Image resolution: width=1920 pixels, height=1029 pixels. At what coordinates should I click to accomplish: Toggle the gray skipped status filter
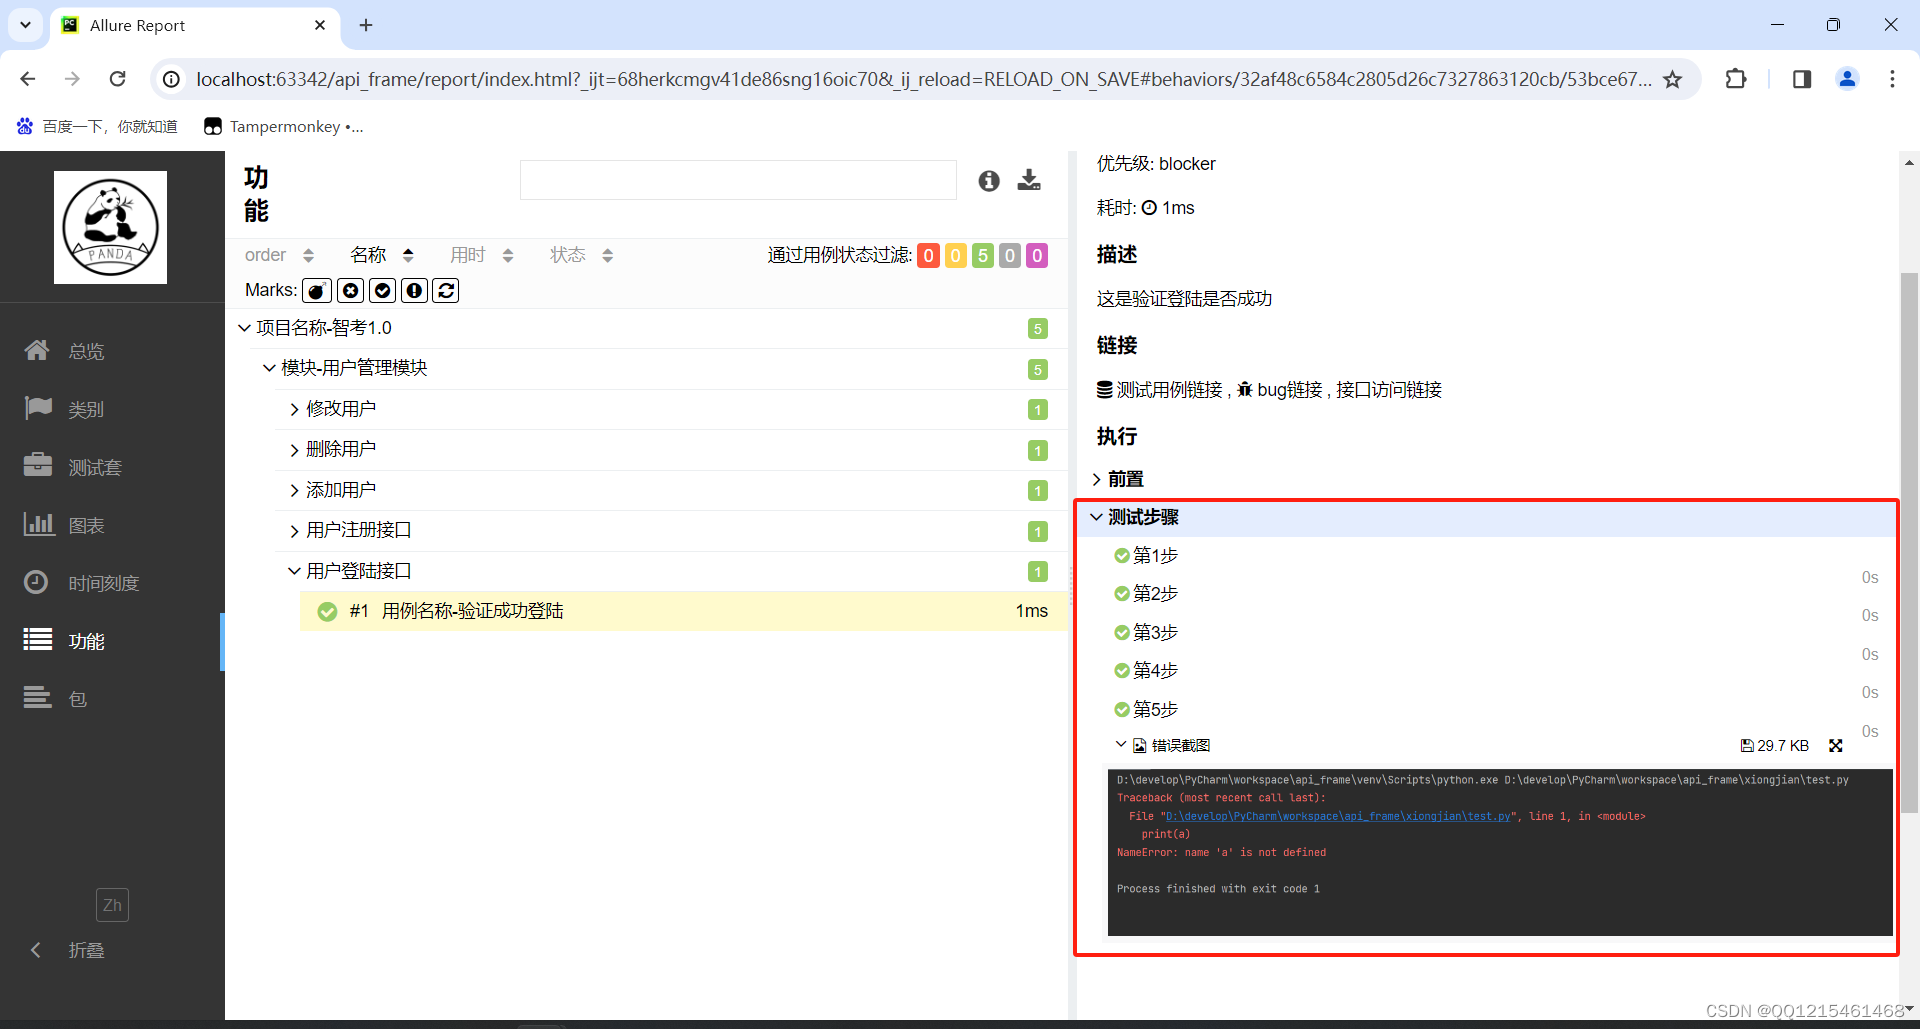tap(1010, 256)
